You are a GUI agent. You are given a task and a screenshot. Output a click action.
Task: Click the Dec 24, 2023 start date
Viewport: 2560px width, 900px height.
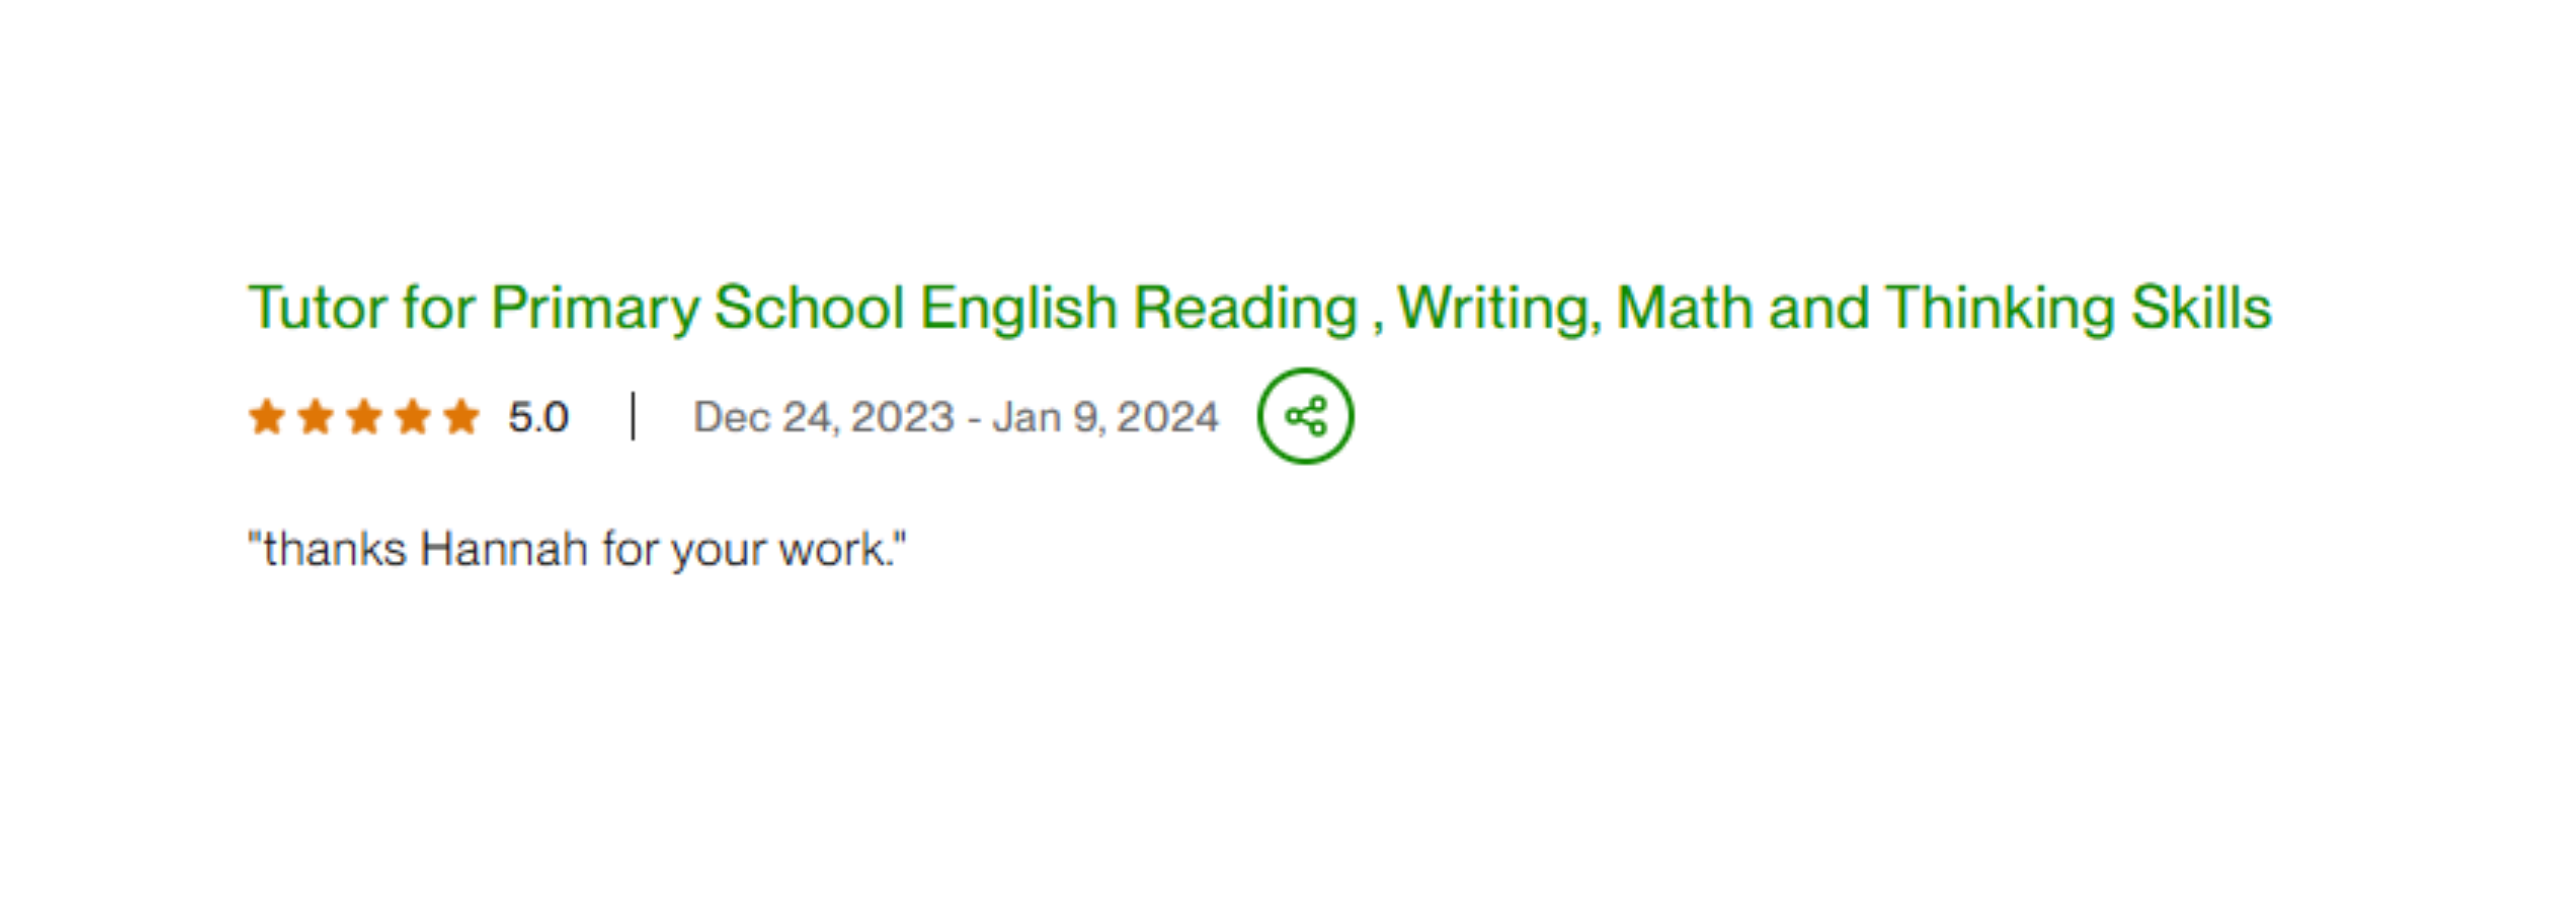click(823, 417)
